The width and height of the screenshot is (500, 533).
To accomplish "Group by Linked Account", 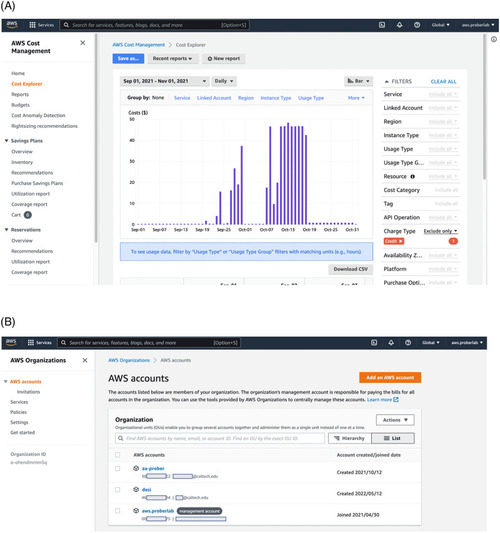I will coord(214,98).
